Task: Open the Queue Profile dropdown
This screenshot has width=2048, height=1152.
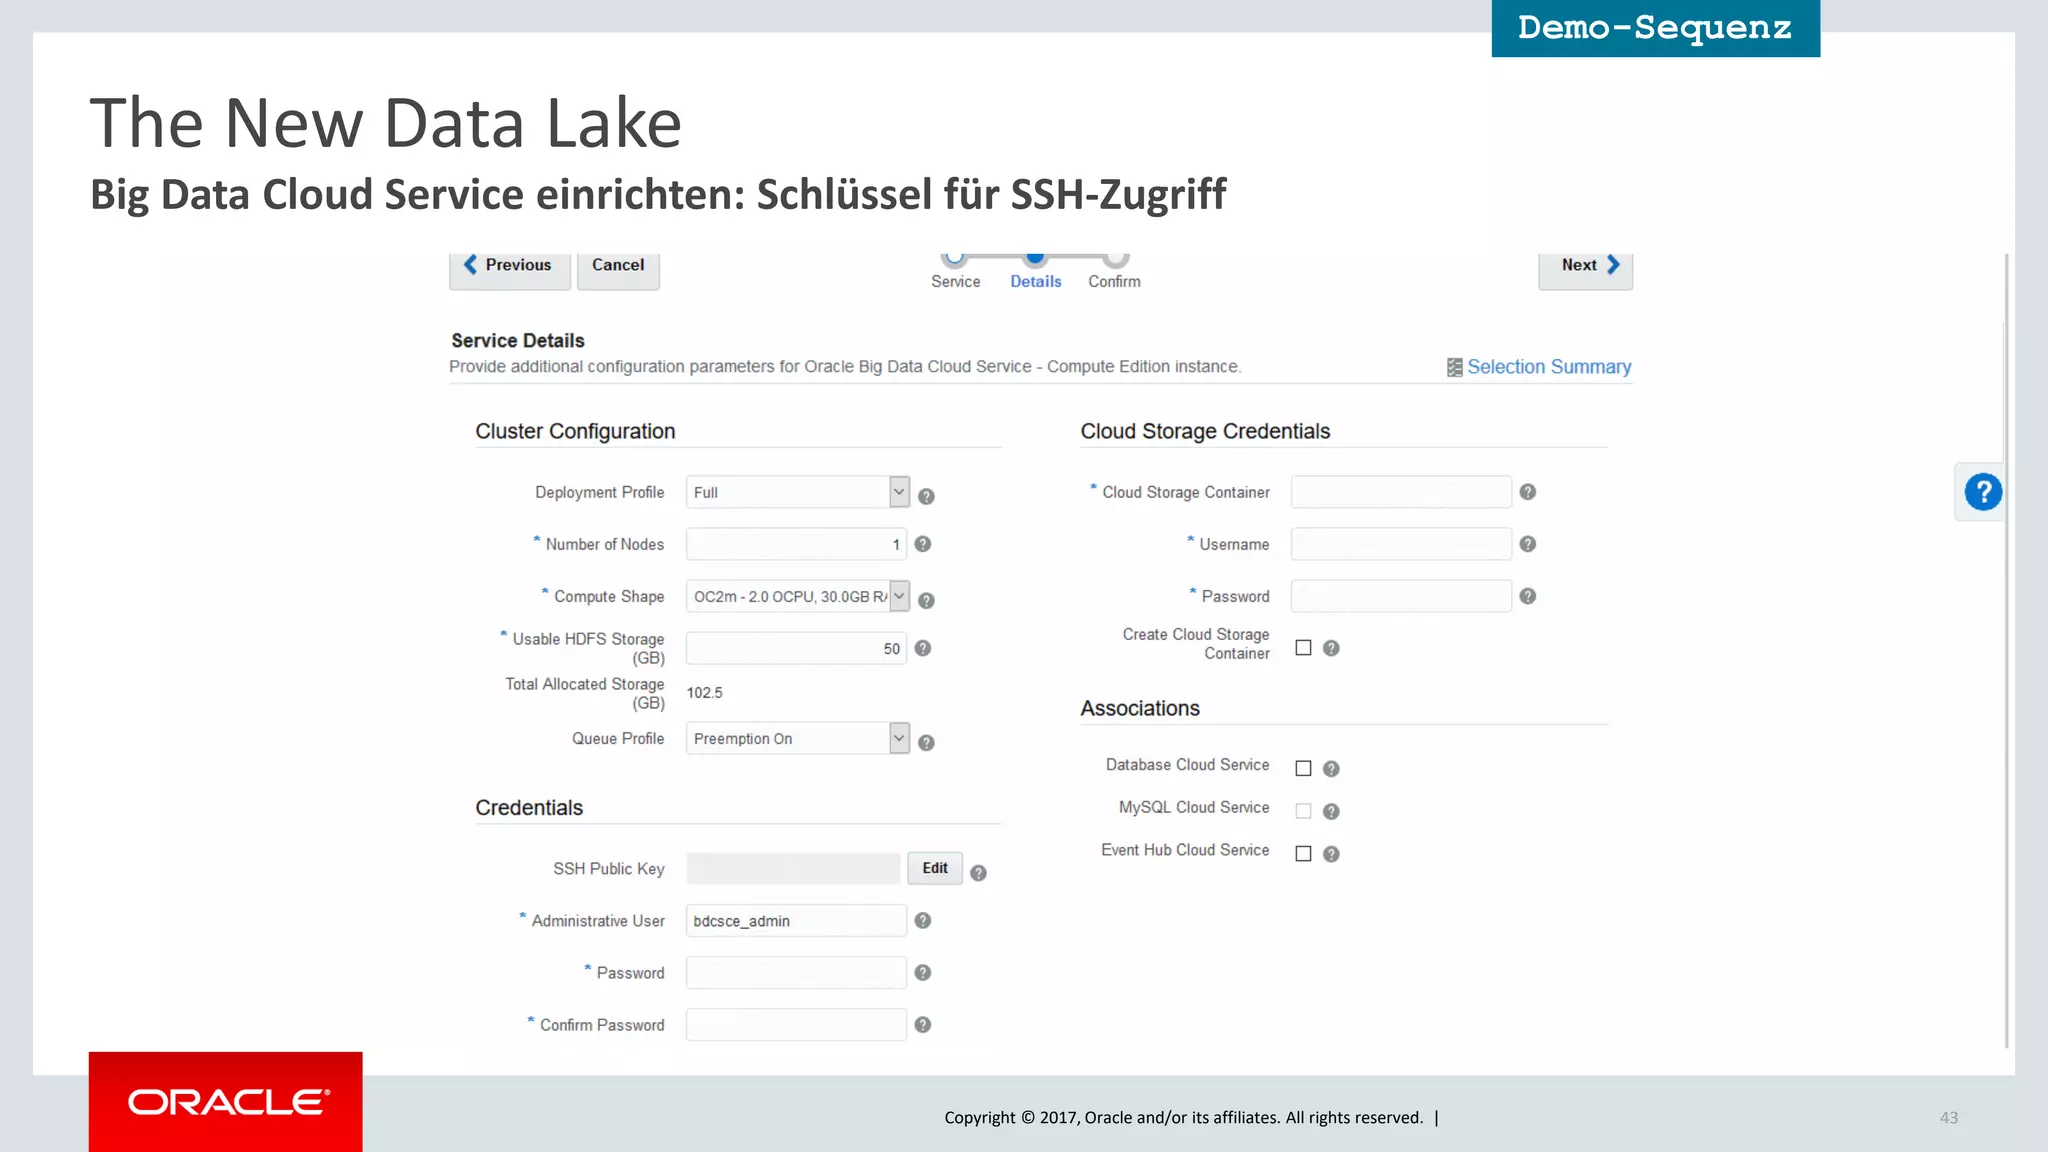Action: [798, 738]
